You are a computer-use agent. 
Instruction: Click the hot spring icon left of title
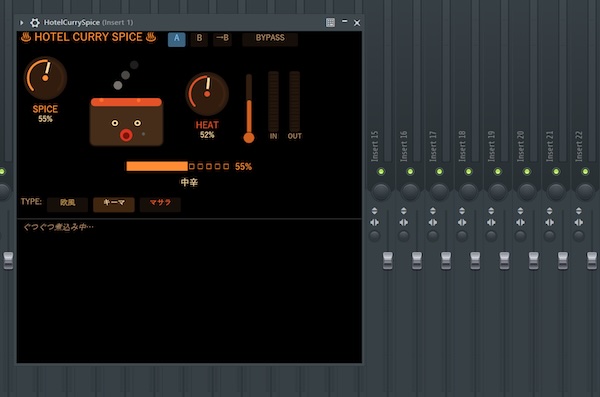click(26, 37)
